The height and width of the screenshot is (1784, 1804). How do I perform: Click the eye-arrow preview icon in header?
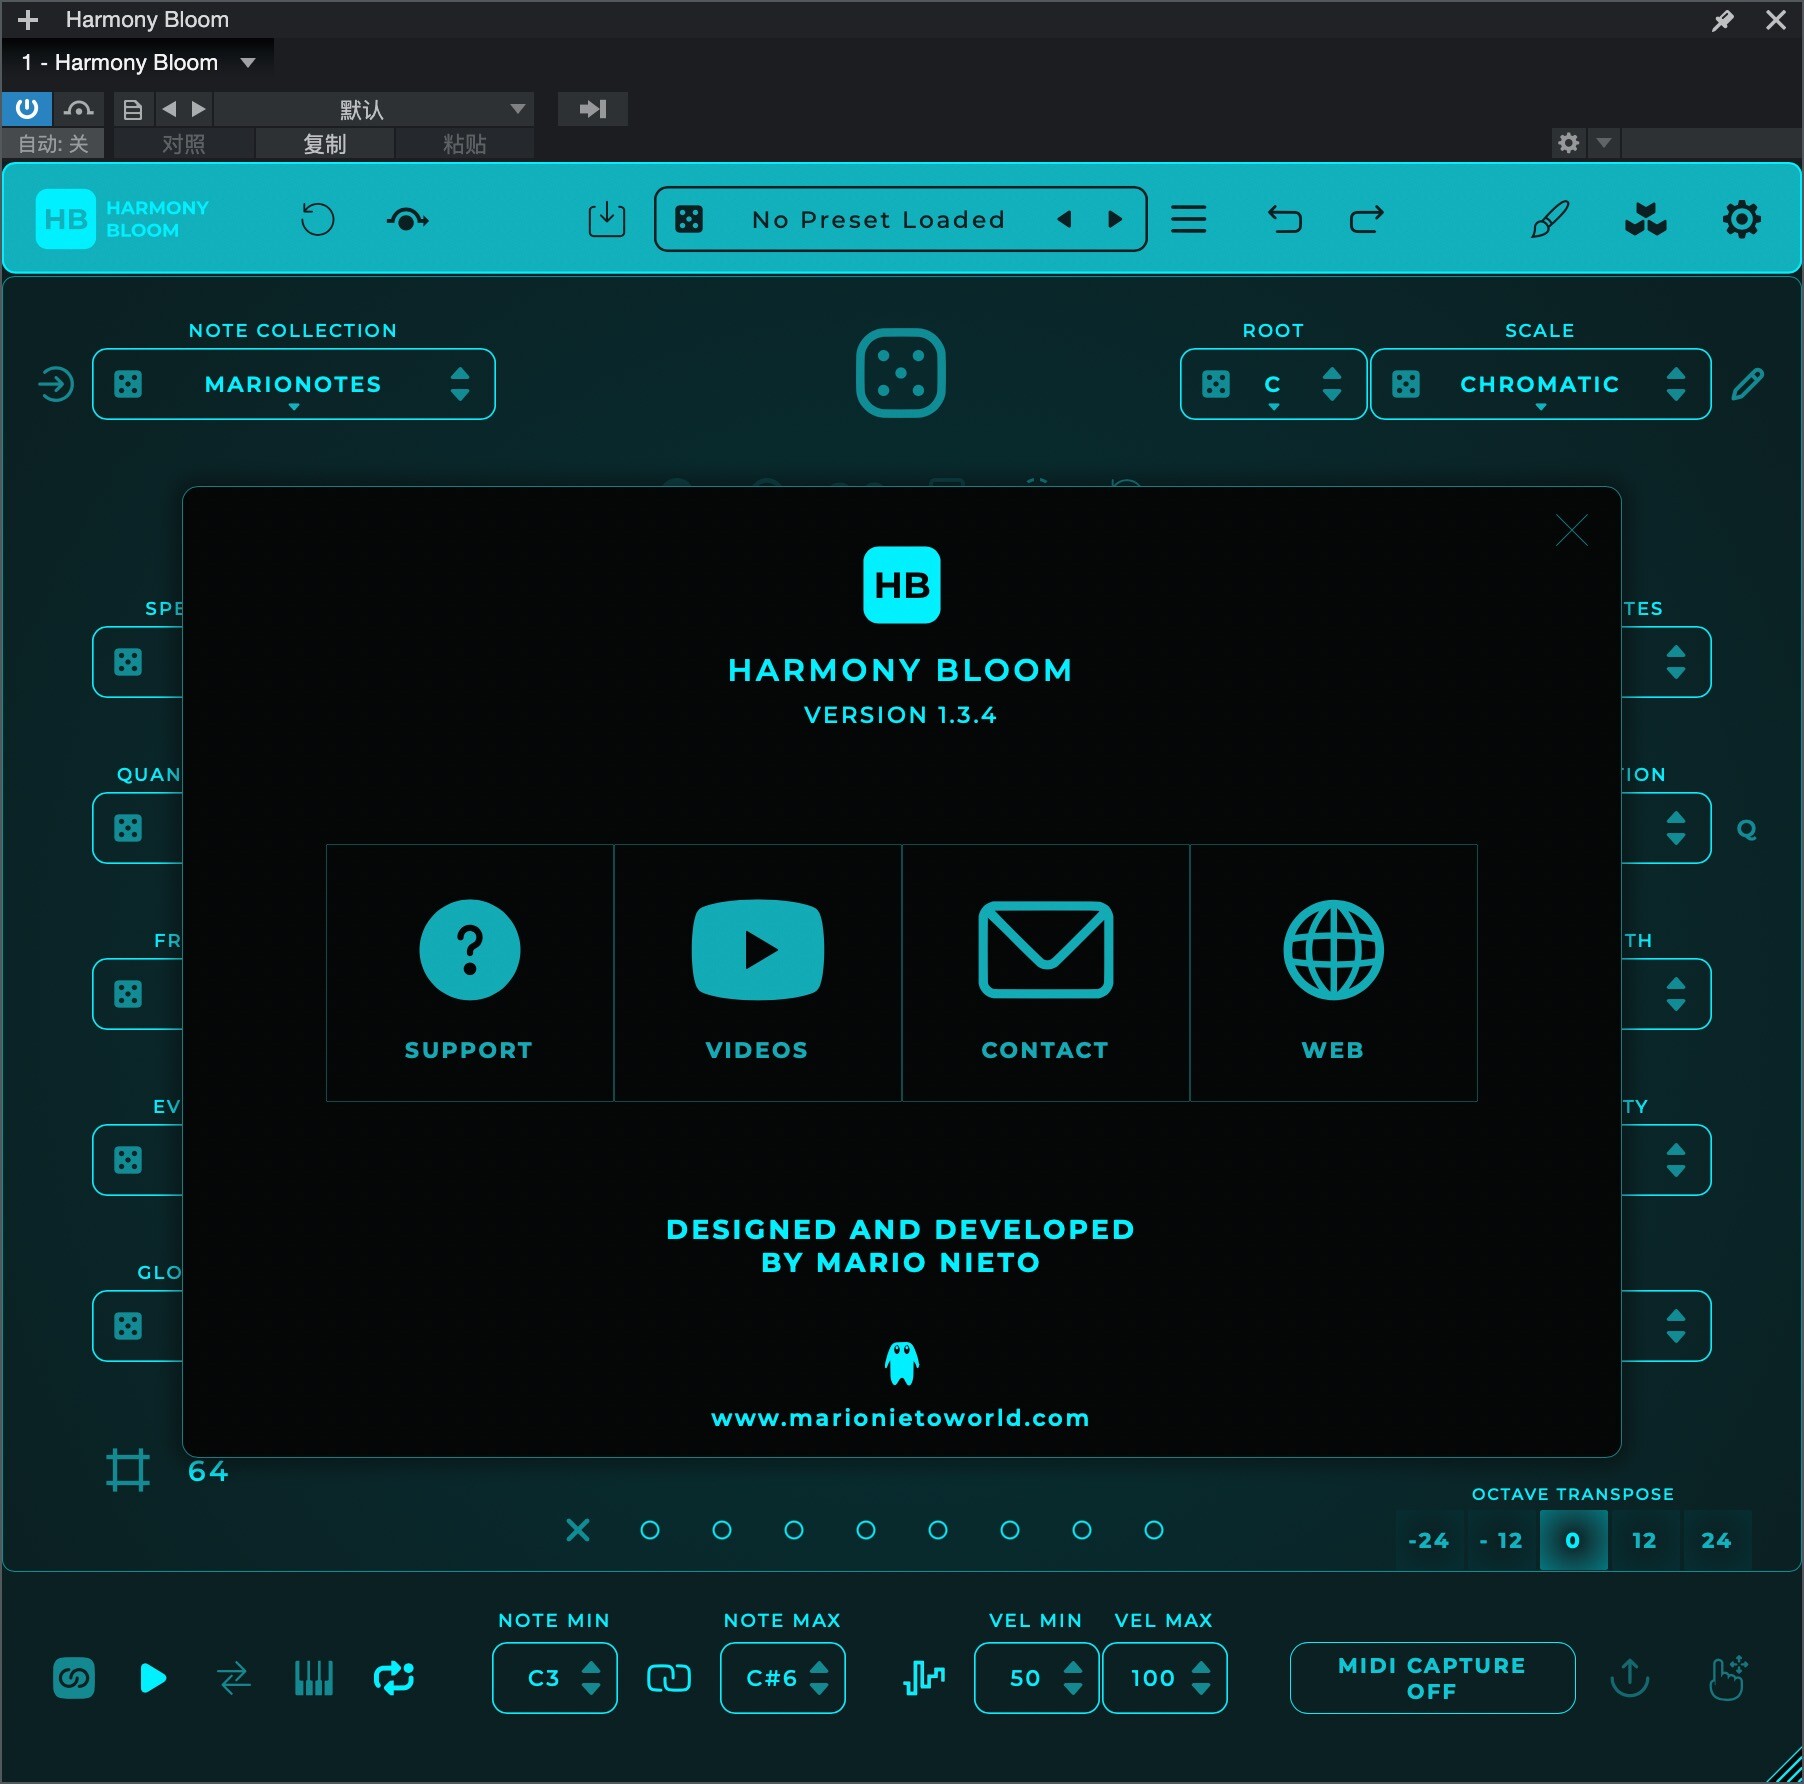pyautogui.click(x=407, y=219)
